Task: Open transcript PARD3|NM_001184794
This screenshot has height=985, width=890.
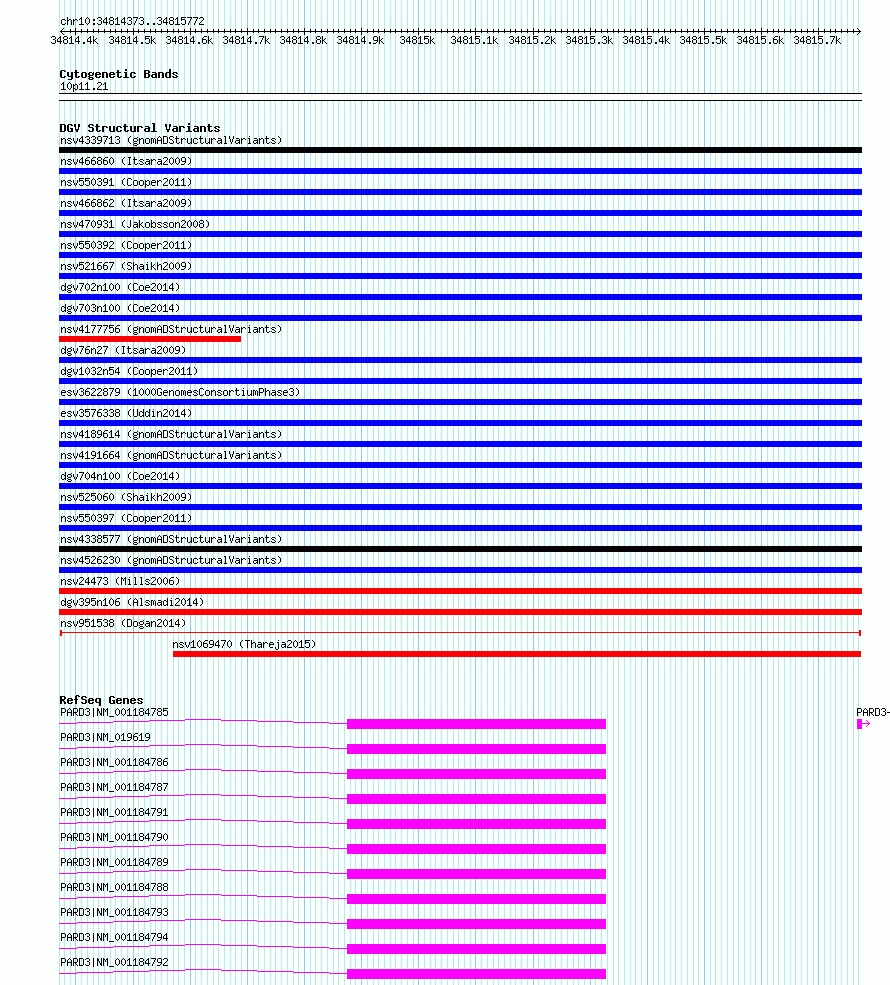Action: 114,937
